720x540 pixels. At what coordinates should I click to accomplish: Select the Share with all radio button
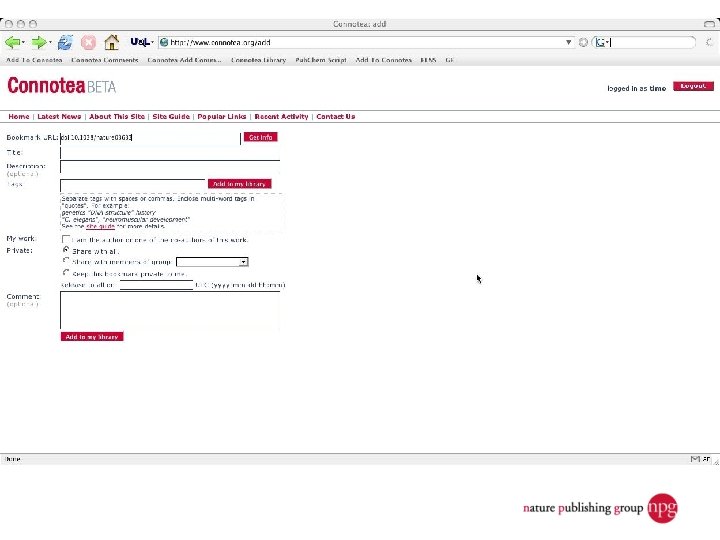pyautogui.click(x=66, y=250)
